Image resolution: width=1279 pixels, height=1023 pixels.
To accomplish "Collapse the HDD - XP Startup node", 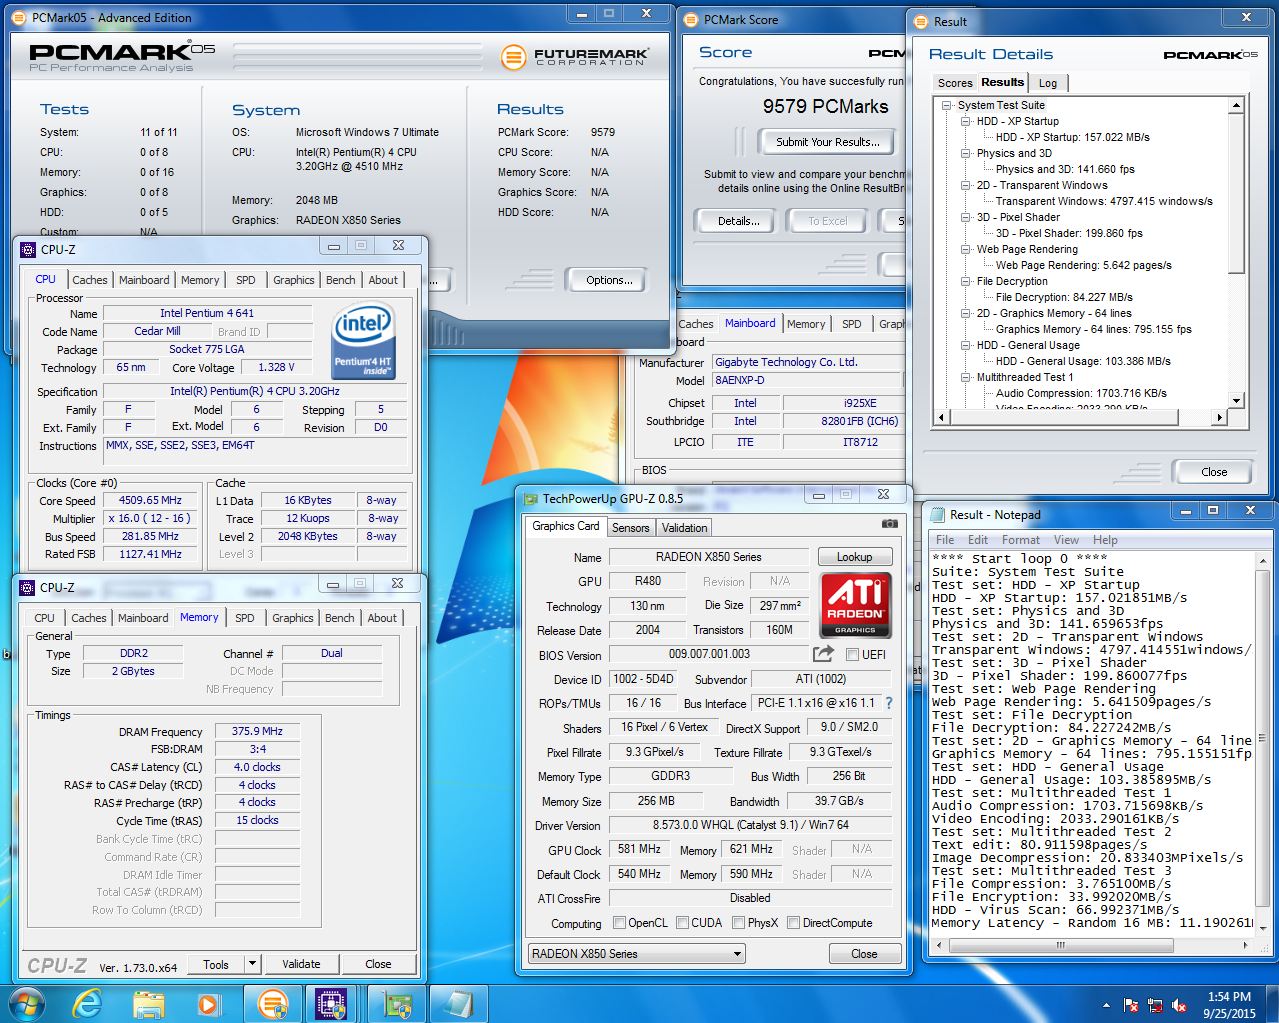I will [966, 121].
